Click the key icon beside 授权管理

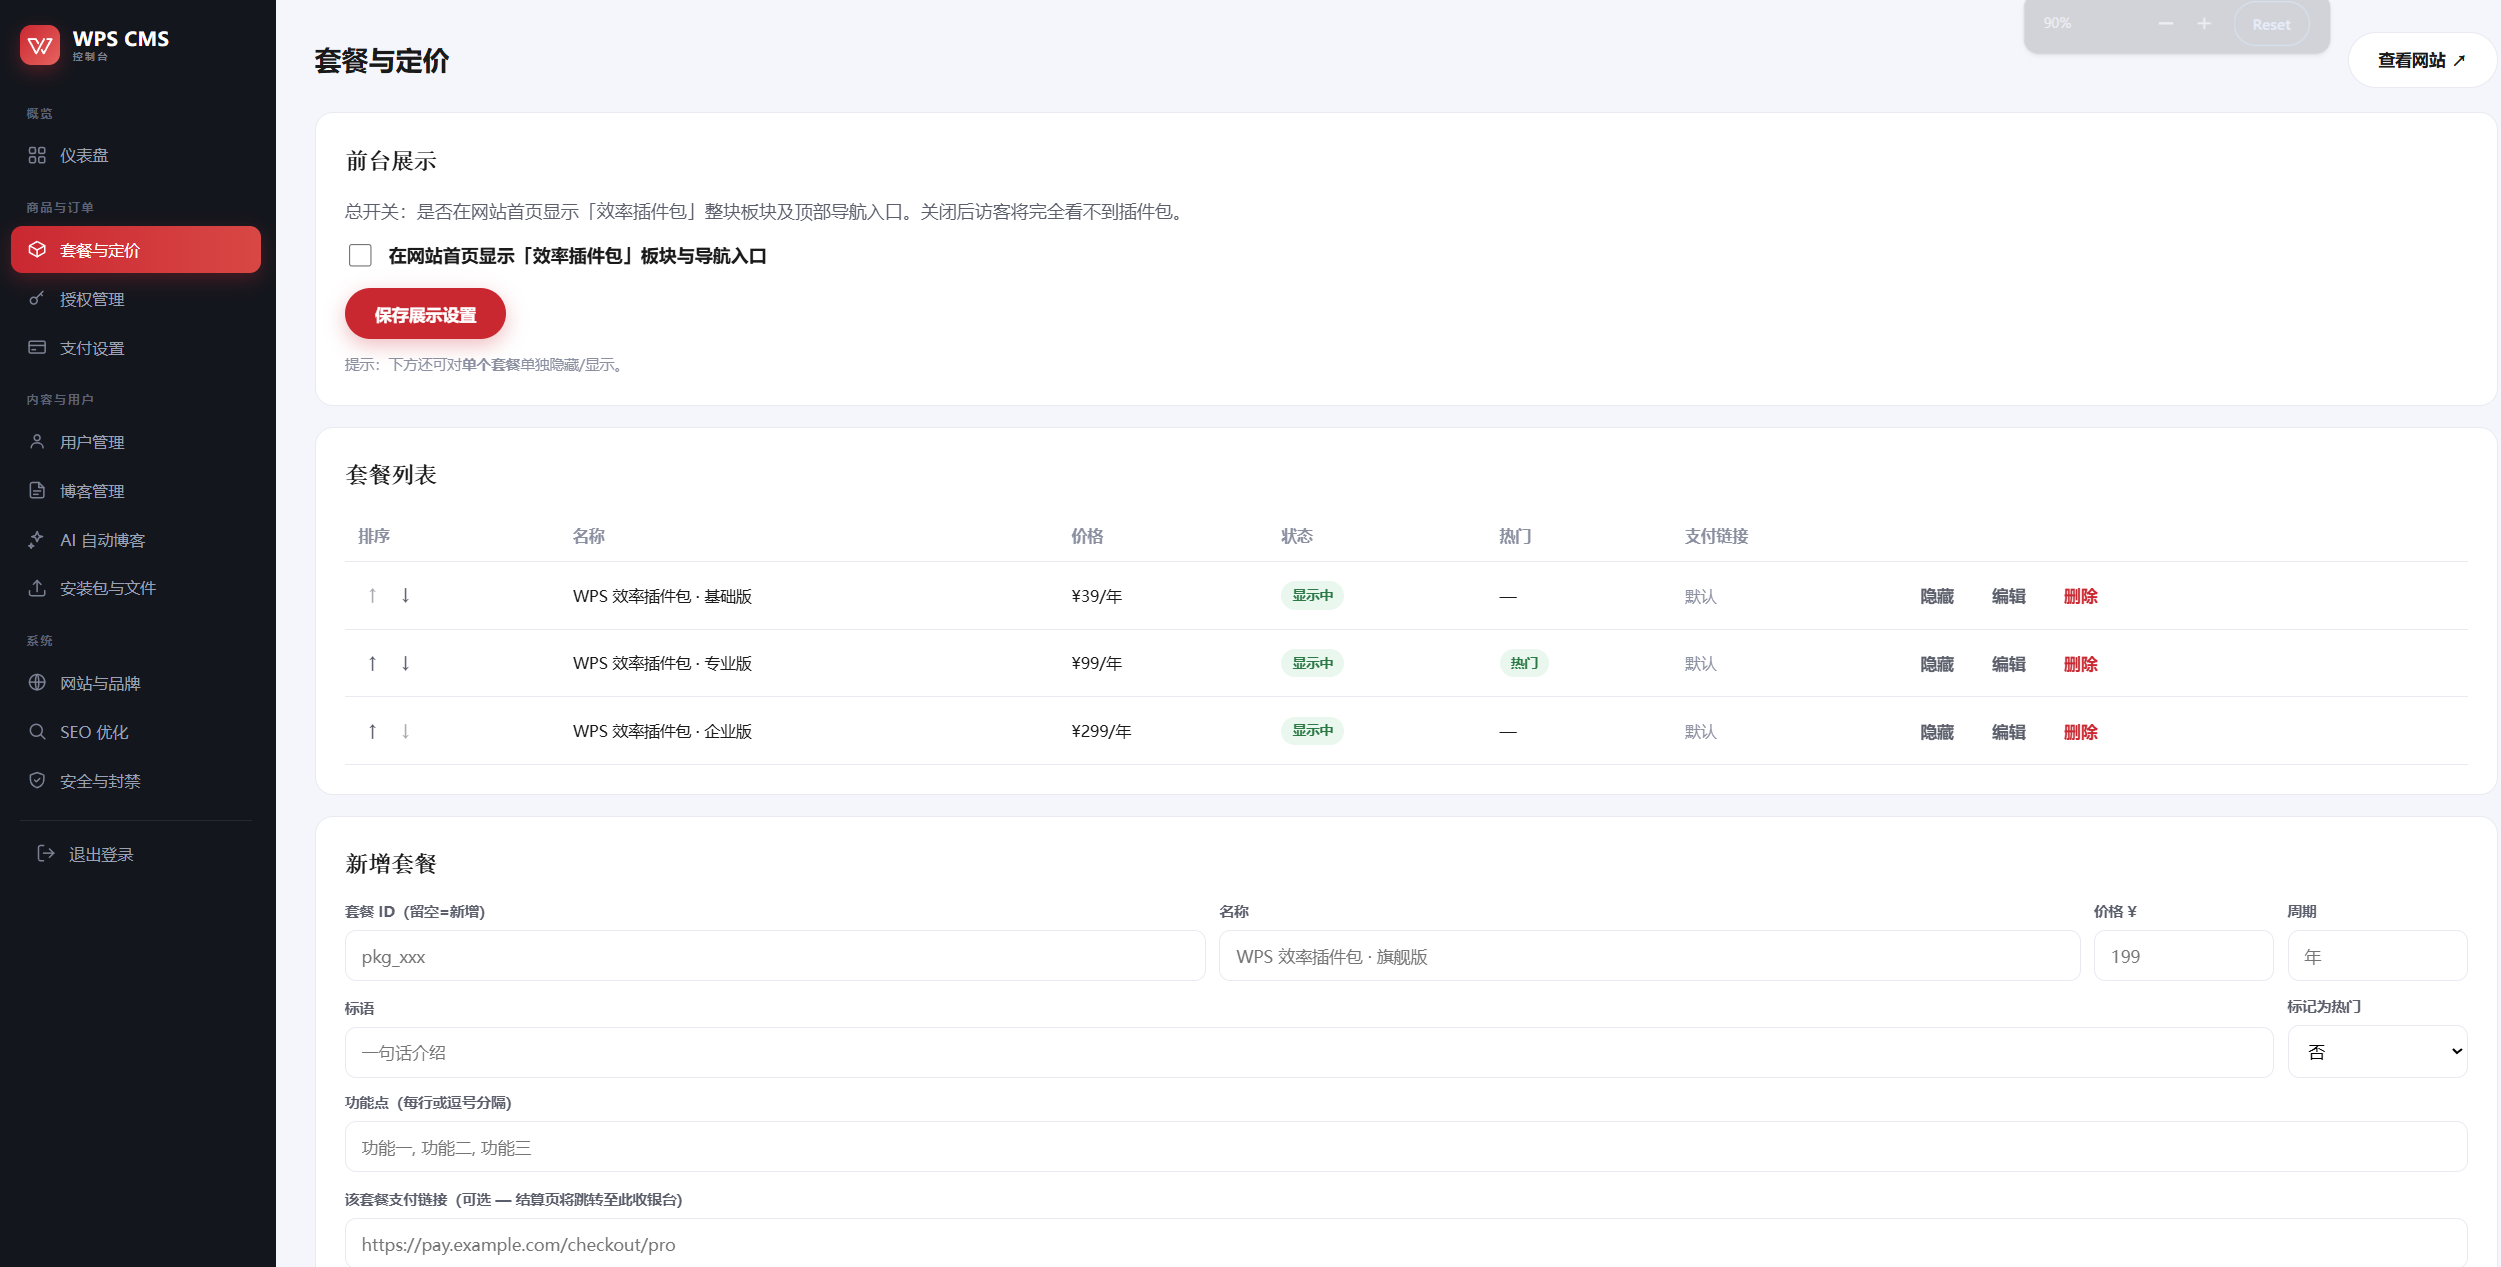click(x=37, y=298)
